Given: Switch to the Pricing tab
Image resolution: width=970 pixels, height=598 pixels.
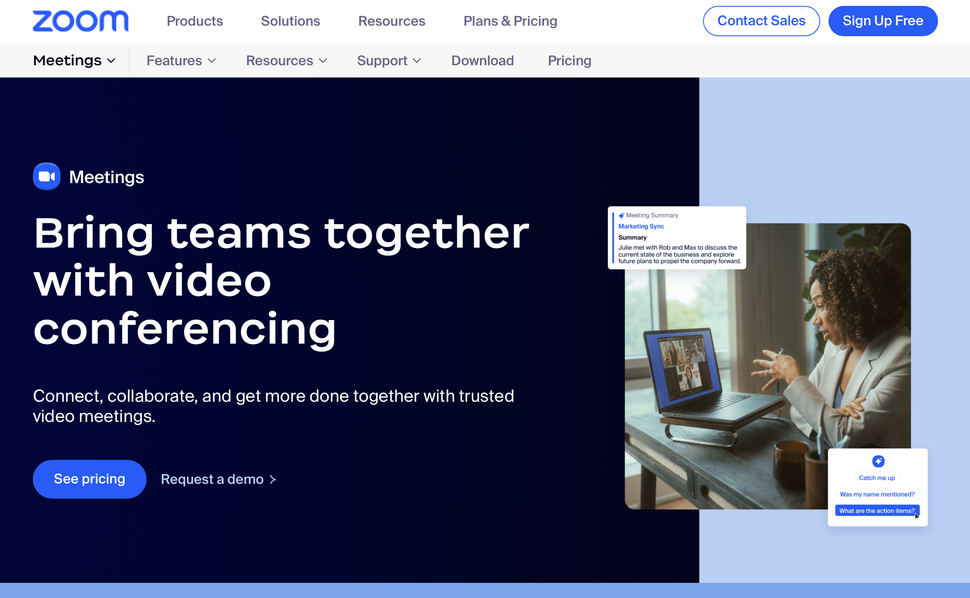Looking at the screenshot, I should click(569, 60).
